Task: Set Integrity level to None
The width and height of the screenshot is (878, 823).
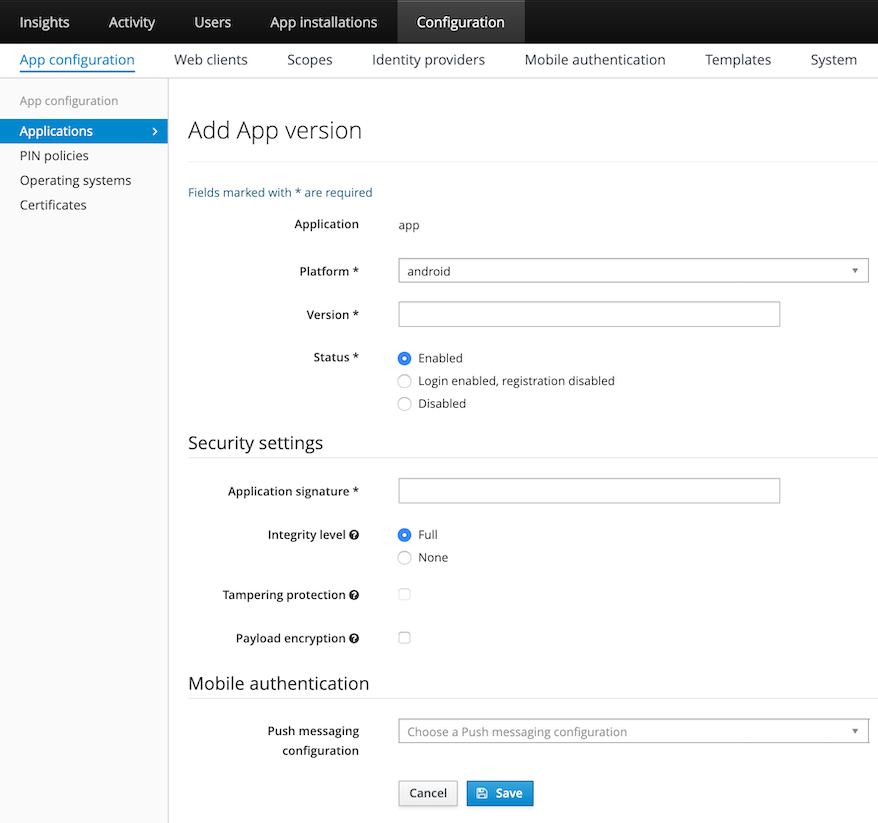Action: tap(404, 557)
